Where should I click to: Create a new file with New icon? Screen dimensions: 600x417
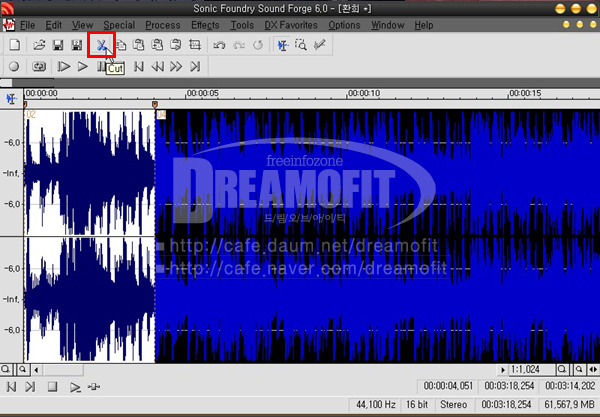[x=15, y=45]
